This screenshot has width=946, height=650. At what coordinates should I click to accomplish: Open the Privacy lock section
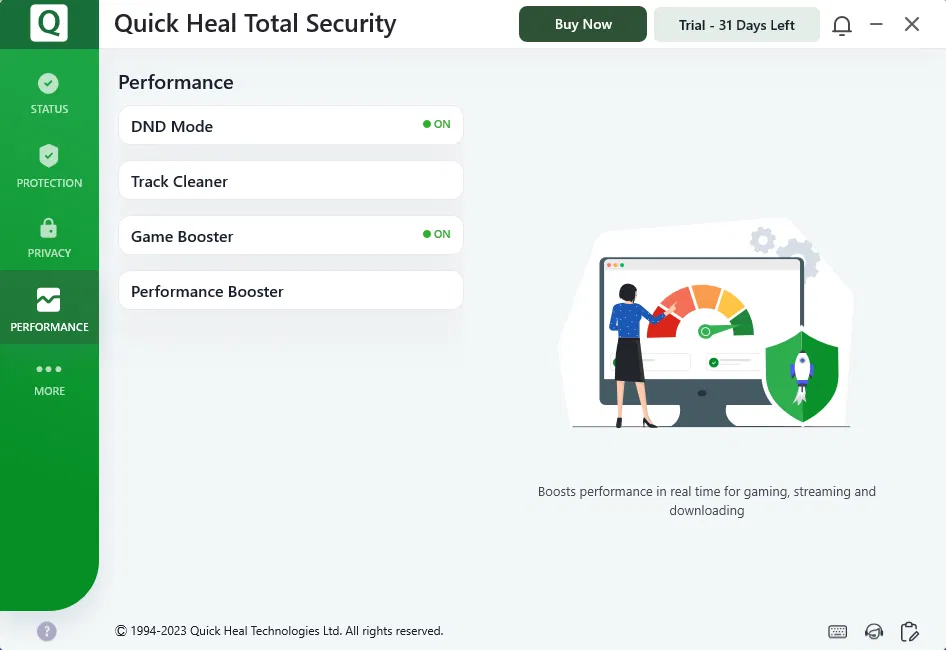(x=49, y=237)
